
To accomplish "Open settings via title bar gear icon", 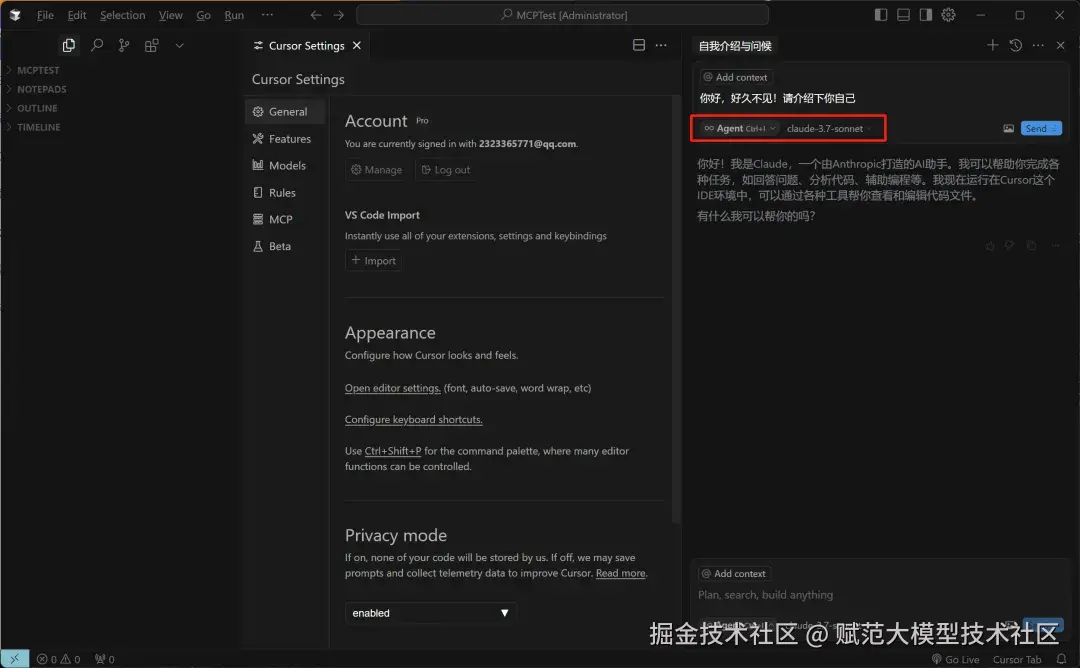I will (948, 14).
